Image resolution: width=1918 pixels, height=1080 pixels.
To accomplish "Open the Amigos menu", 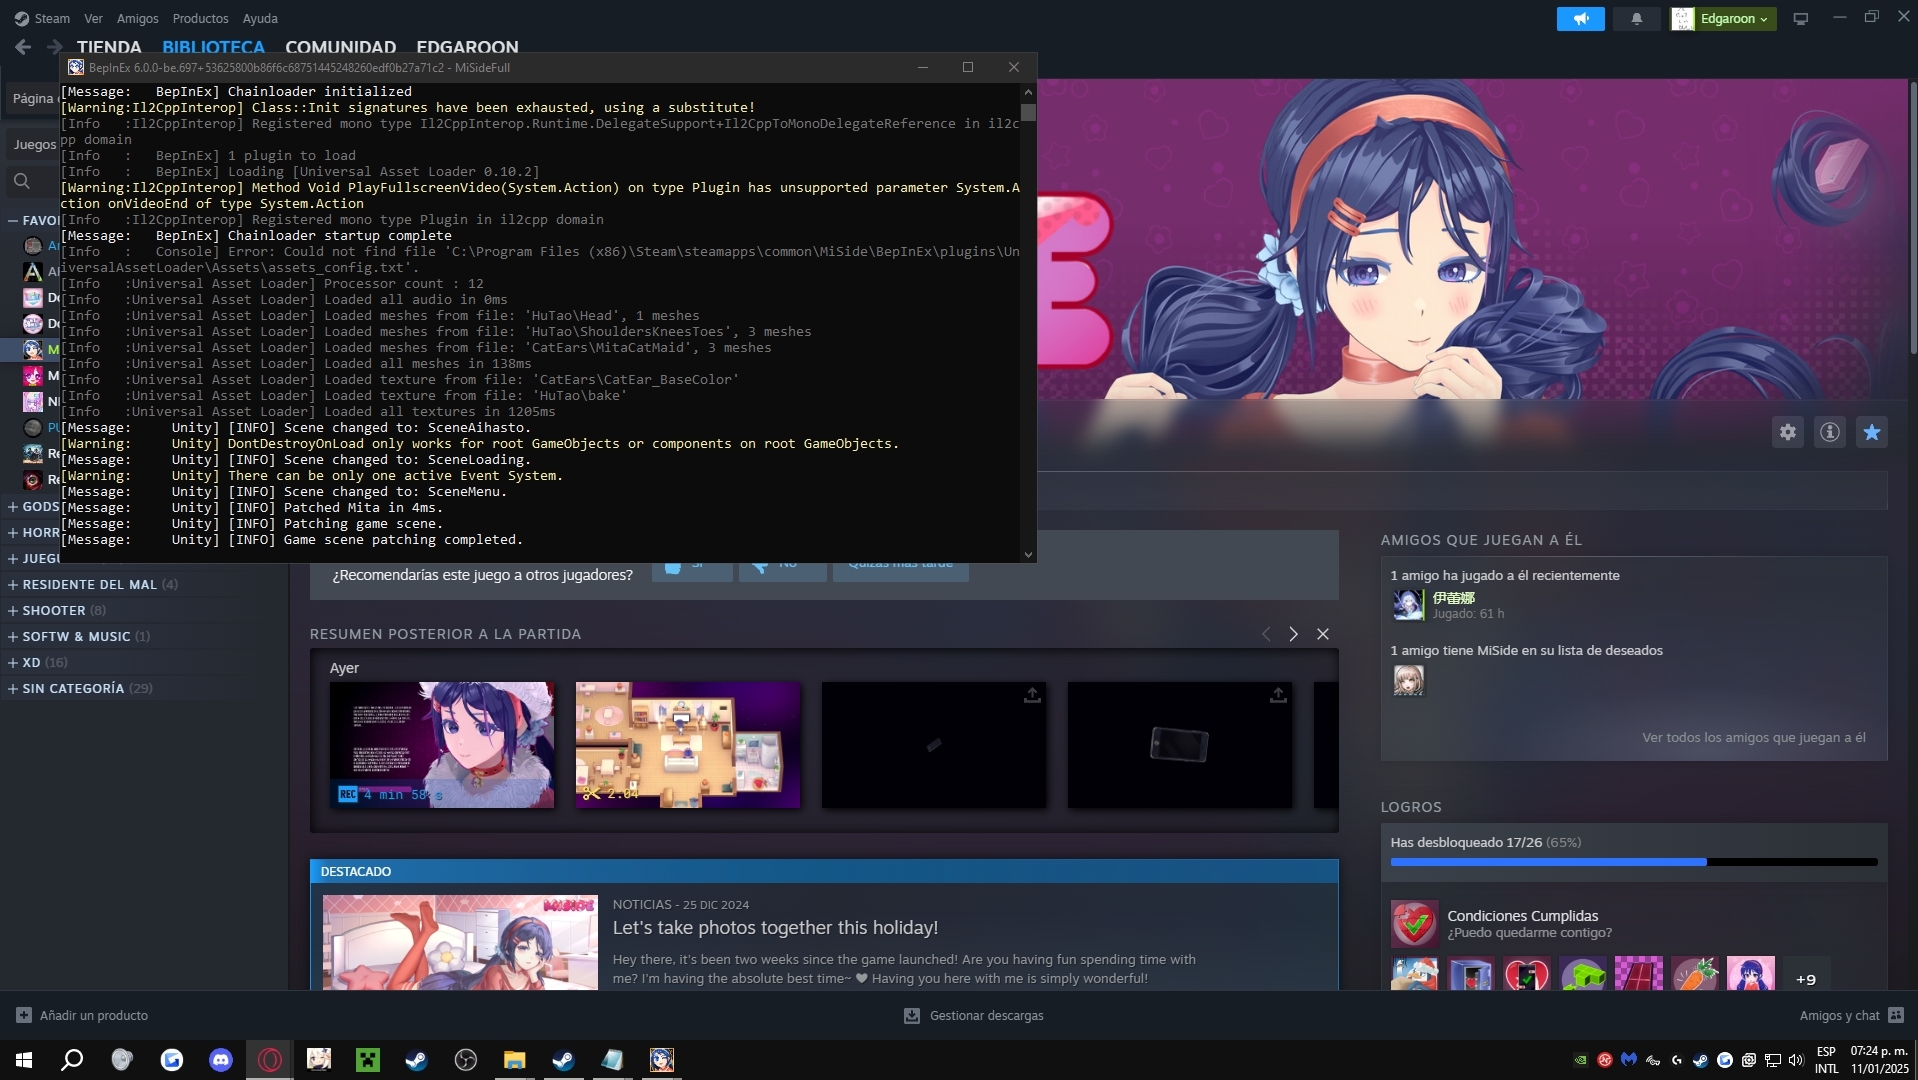I will [x=137, y=18].
